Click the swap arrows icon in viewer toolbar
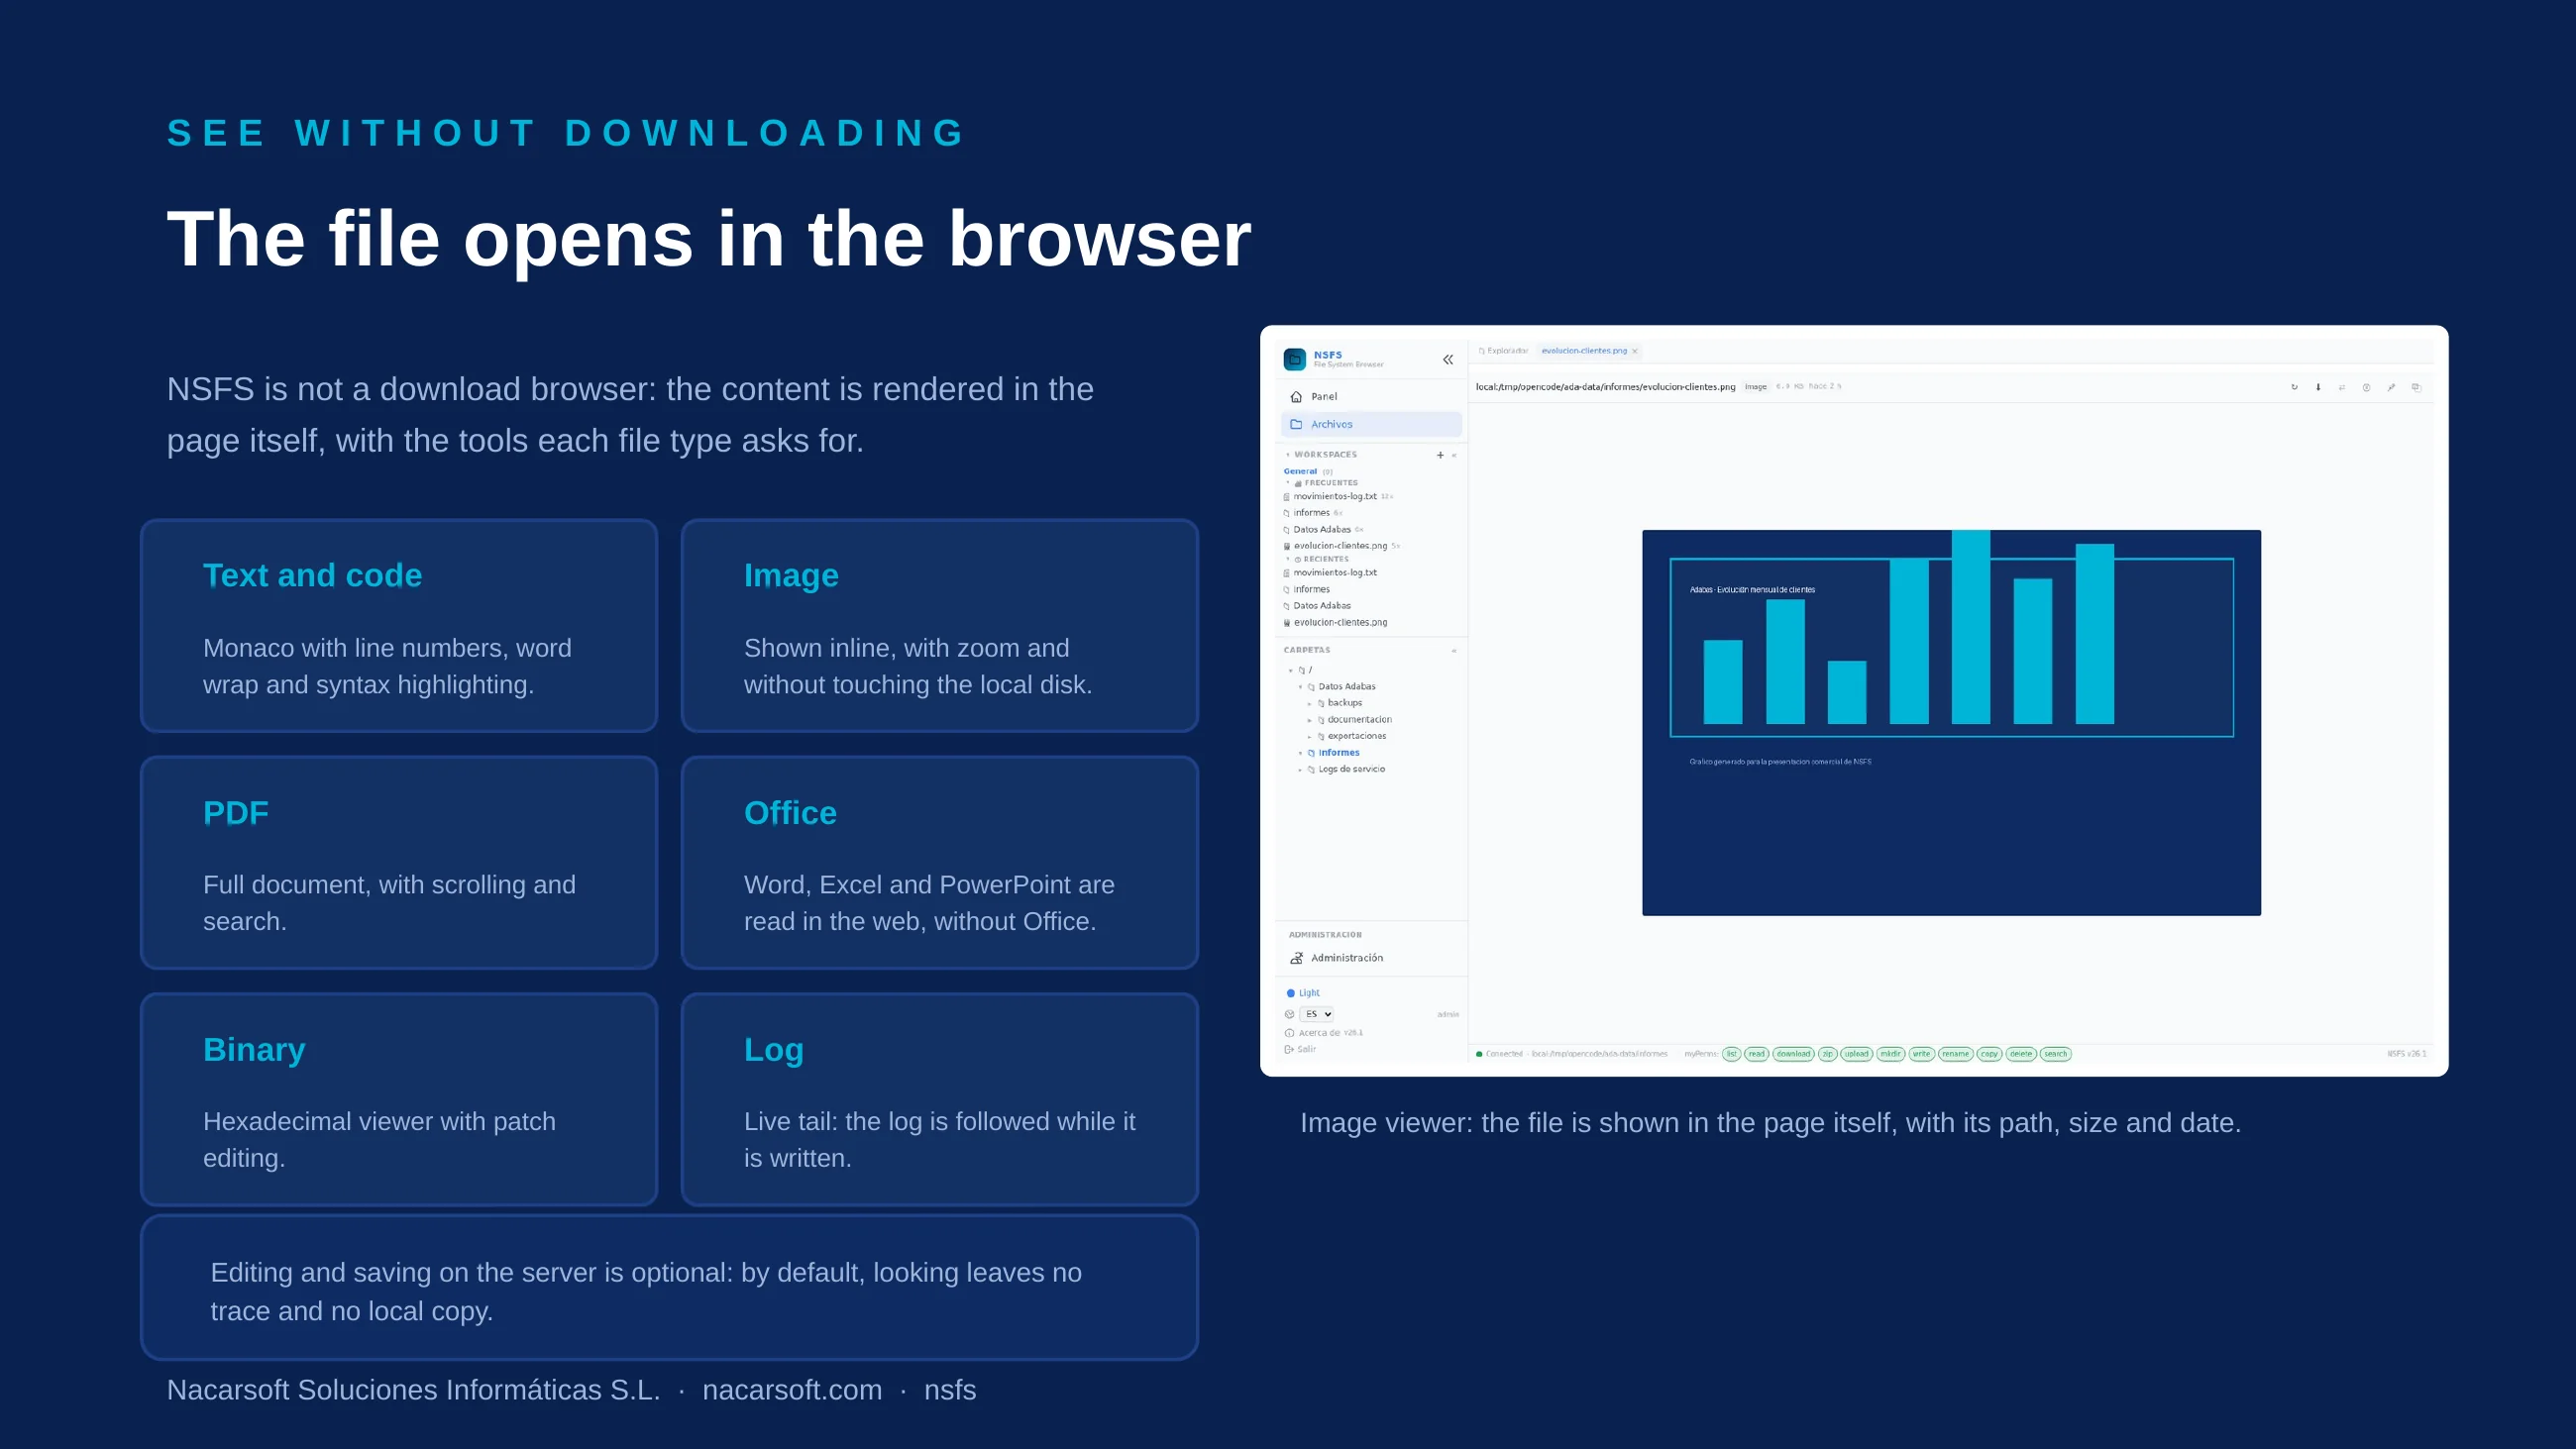 (2342, 387)
